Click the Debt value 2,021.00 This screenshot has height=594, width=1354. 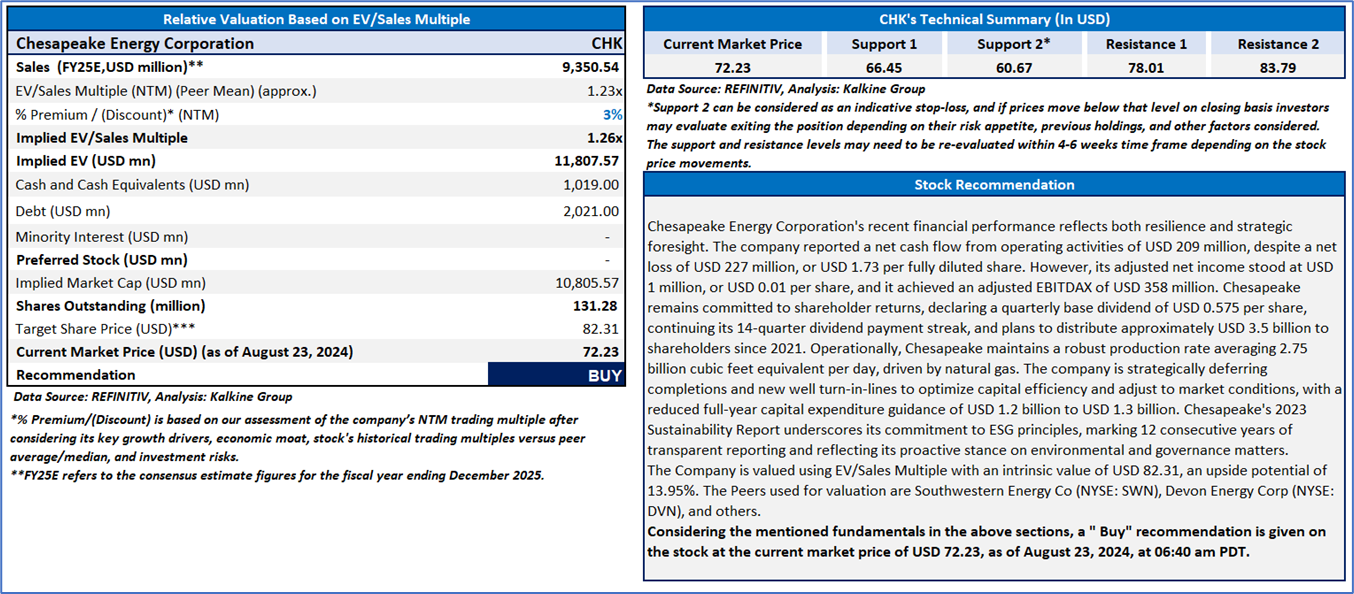(591, 211)
